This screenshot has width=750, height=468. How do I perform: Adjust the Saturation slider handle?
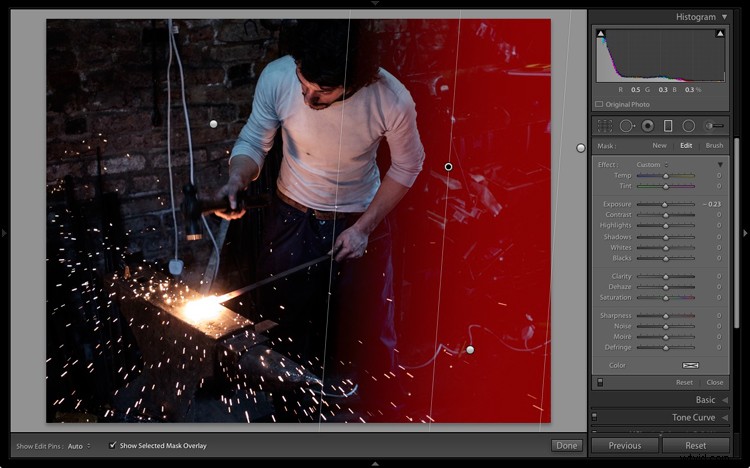click(665, 298)
